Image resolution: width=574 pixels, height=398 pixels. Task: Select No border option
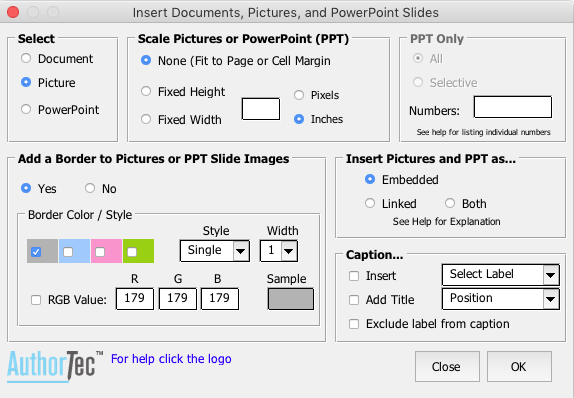pyautogui.click(x=90, y=188)
